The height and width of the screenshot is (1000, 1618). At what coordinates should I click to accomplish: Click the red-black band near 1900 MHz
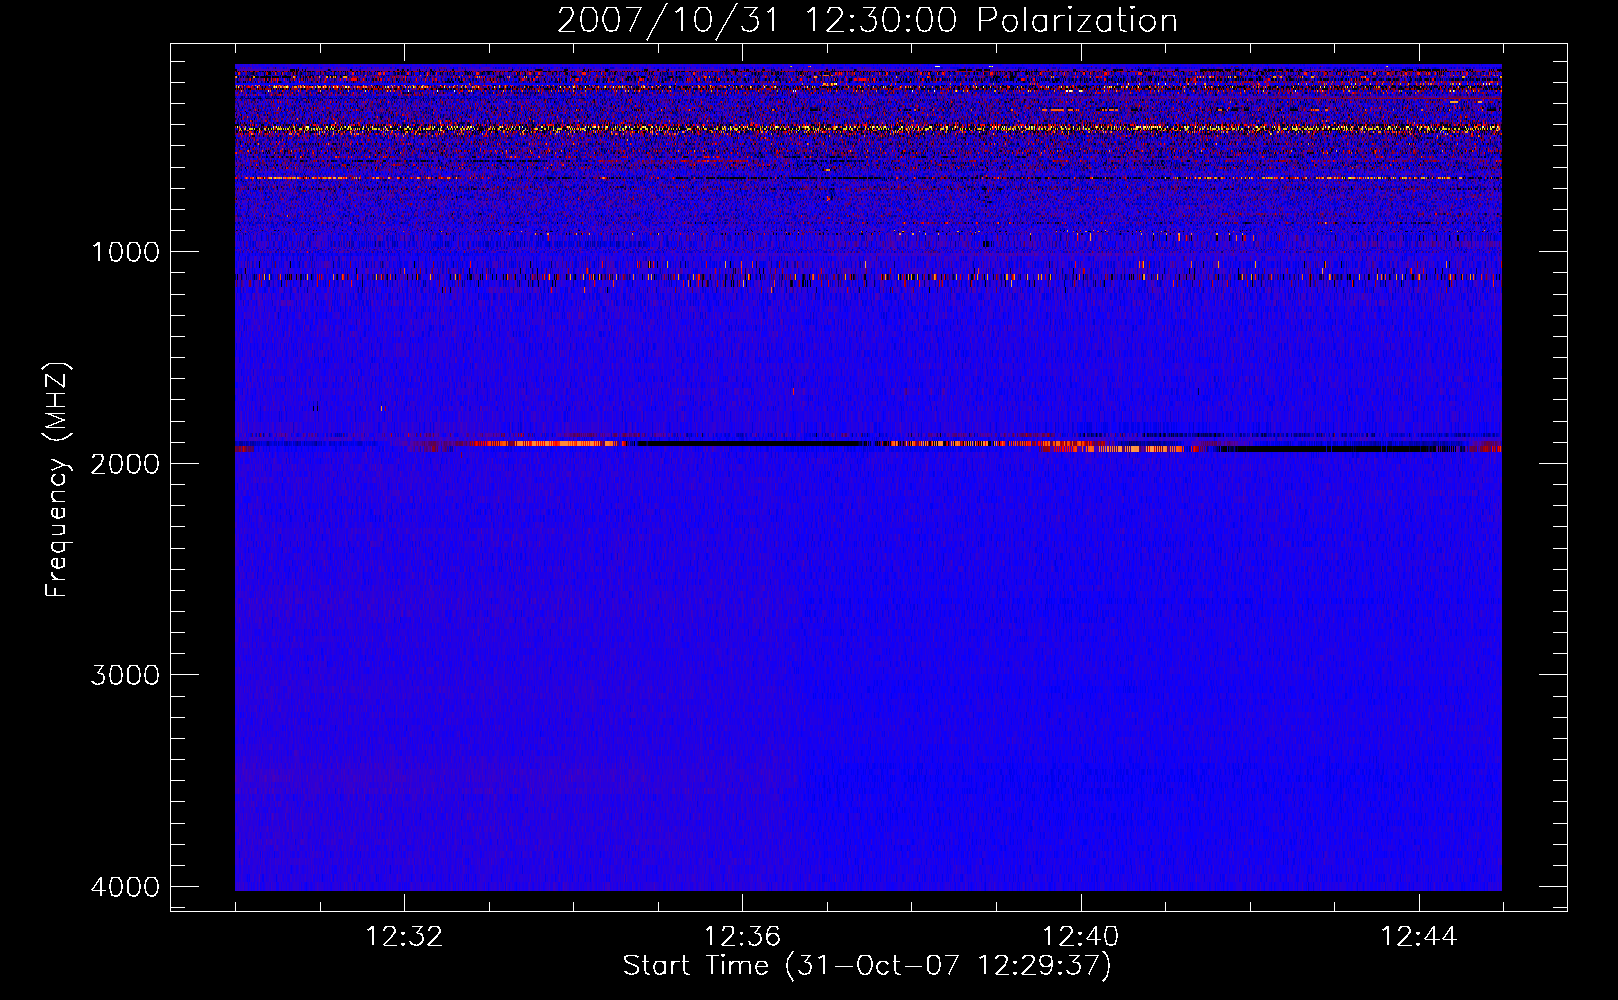pos(868,444)
